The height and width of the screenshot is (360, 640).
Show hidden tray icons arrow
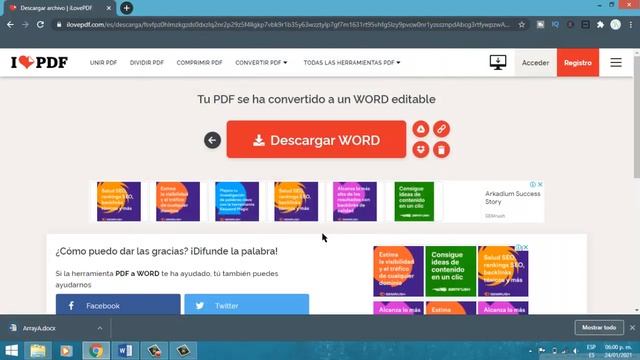(530, 351)
